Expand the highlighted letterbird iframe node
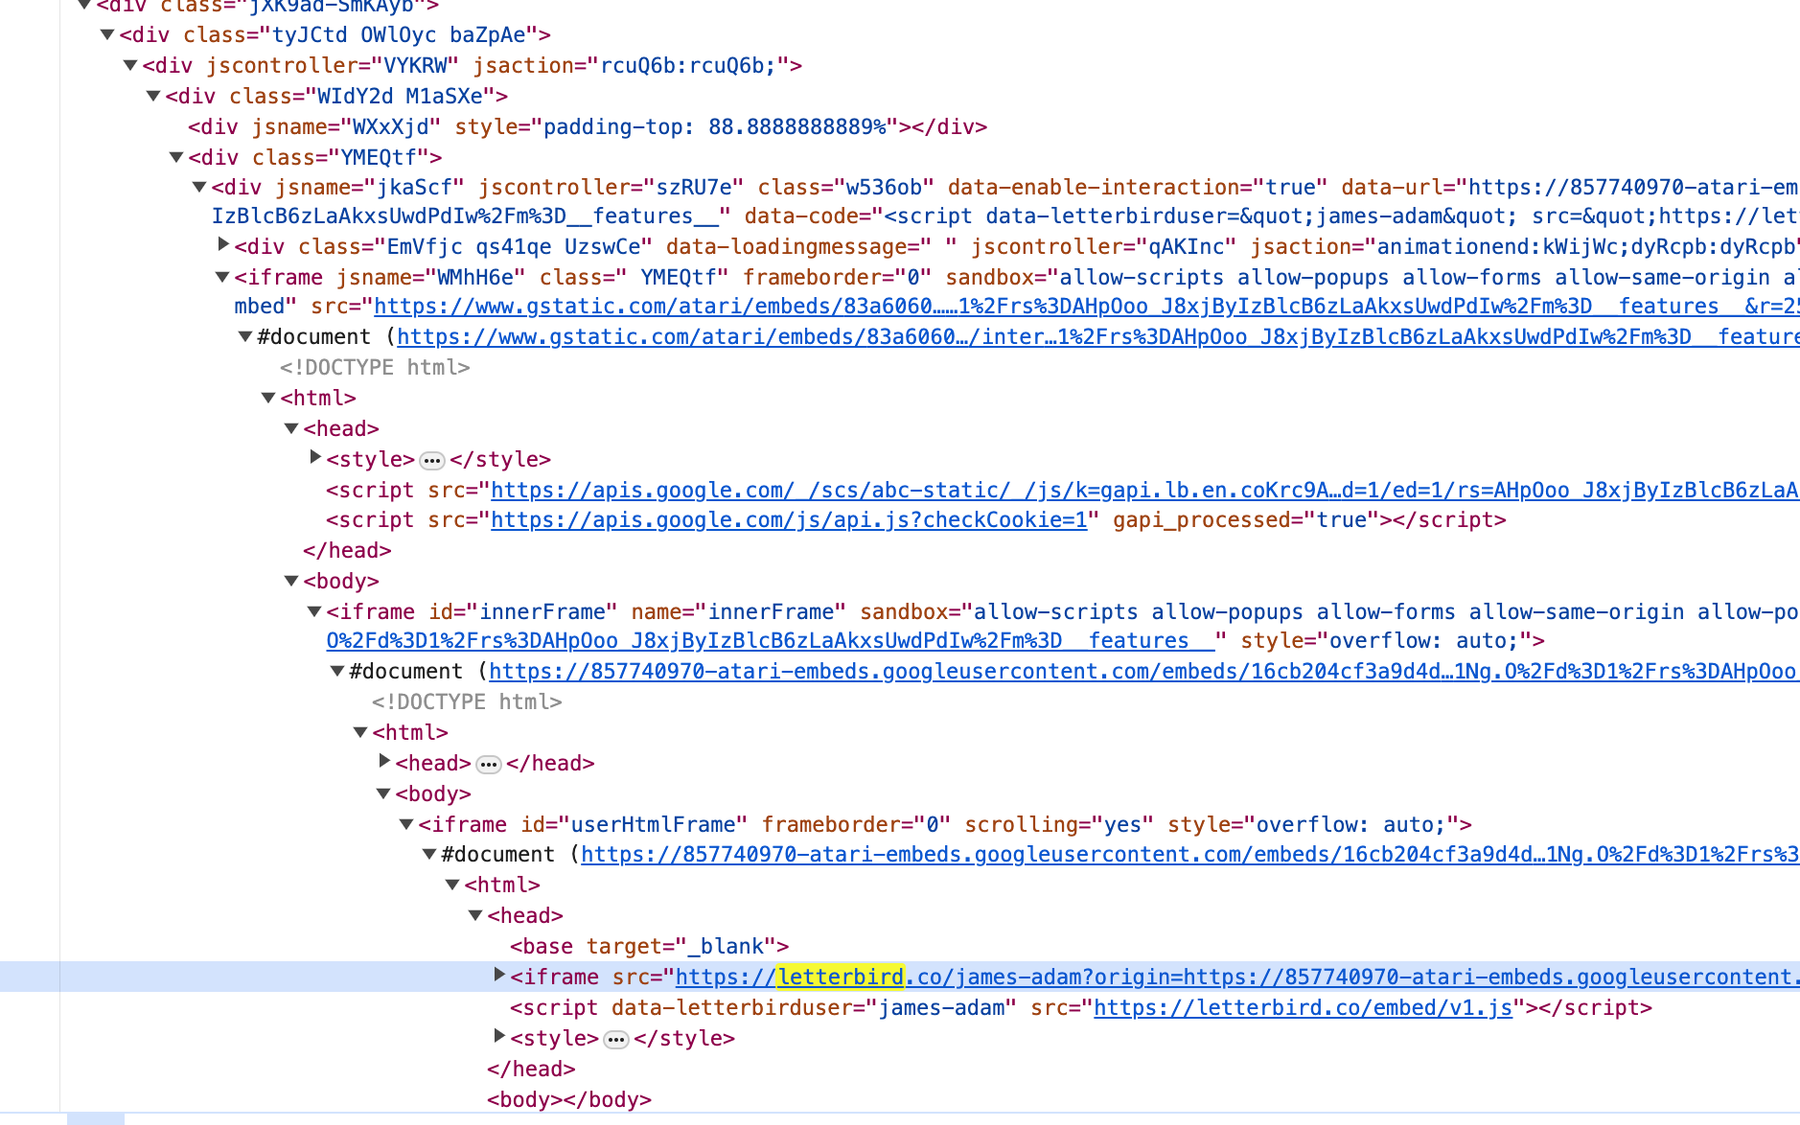This screenshot has width=1800, height=1125. point(499,975)
